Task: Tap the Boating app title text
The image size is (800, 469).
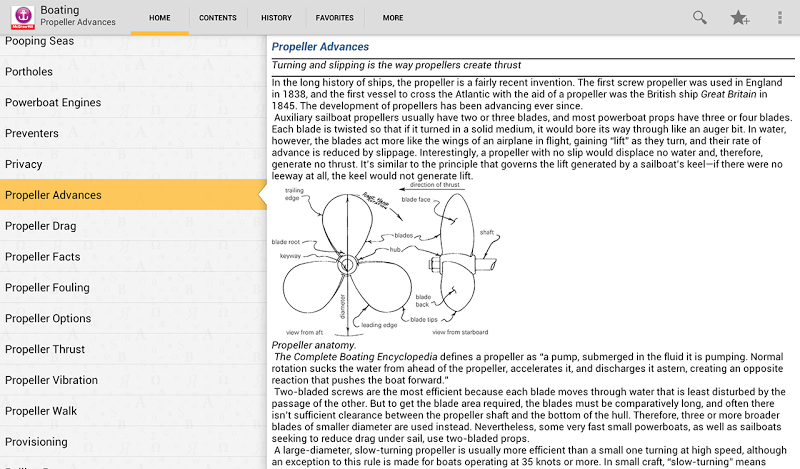Action: 60,10
